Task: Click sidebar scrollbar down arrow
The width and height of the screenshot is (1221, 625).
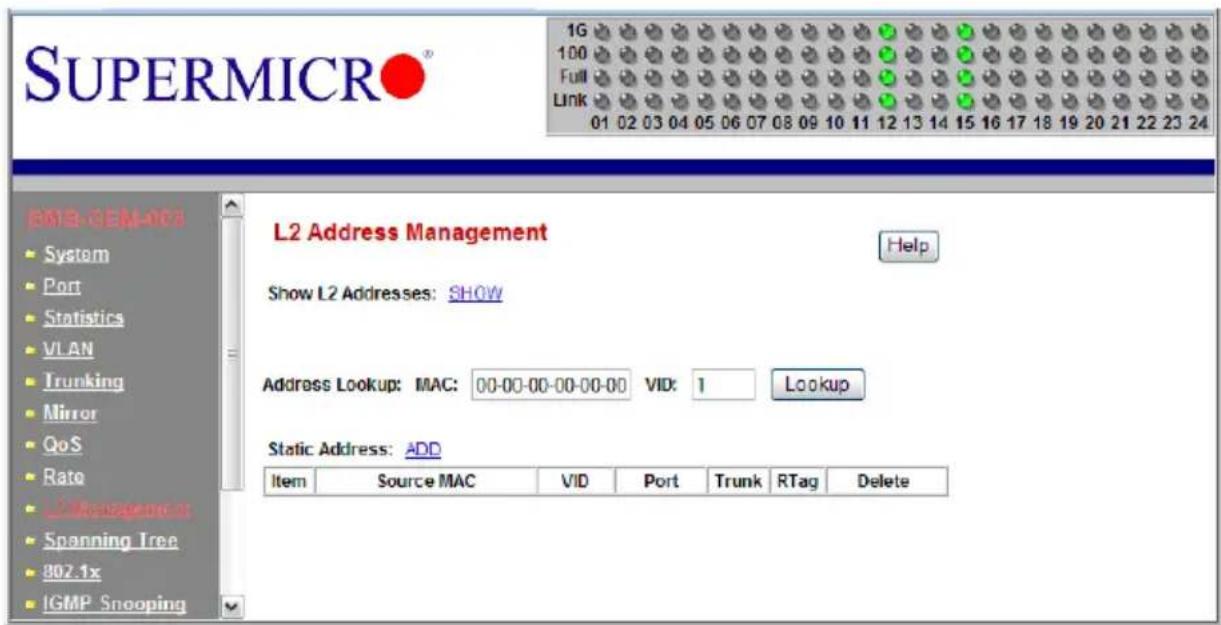Action: pyautogui.click(x=232, y=607)
